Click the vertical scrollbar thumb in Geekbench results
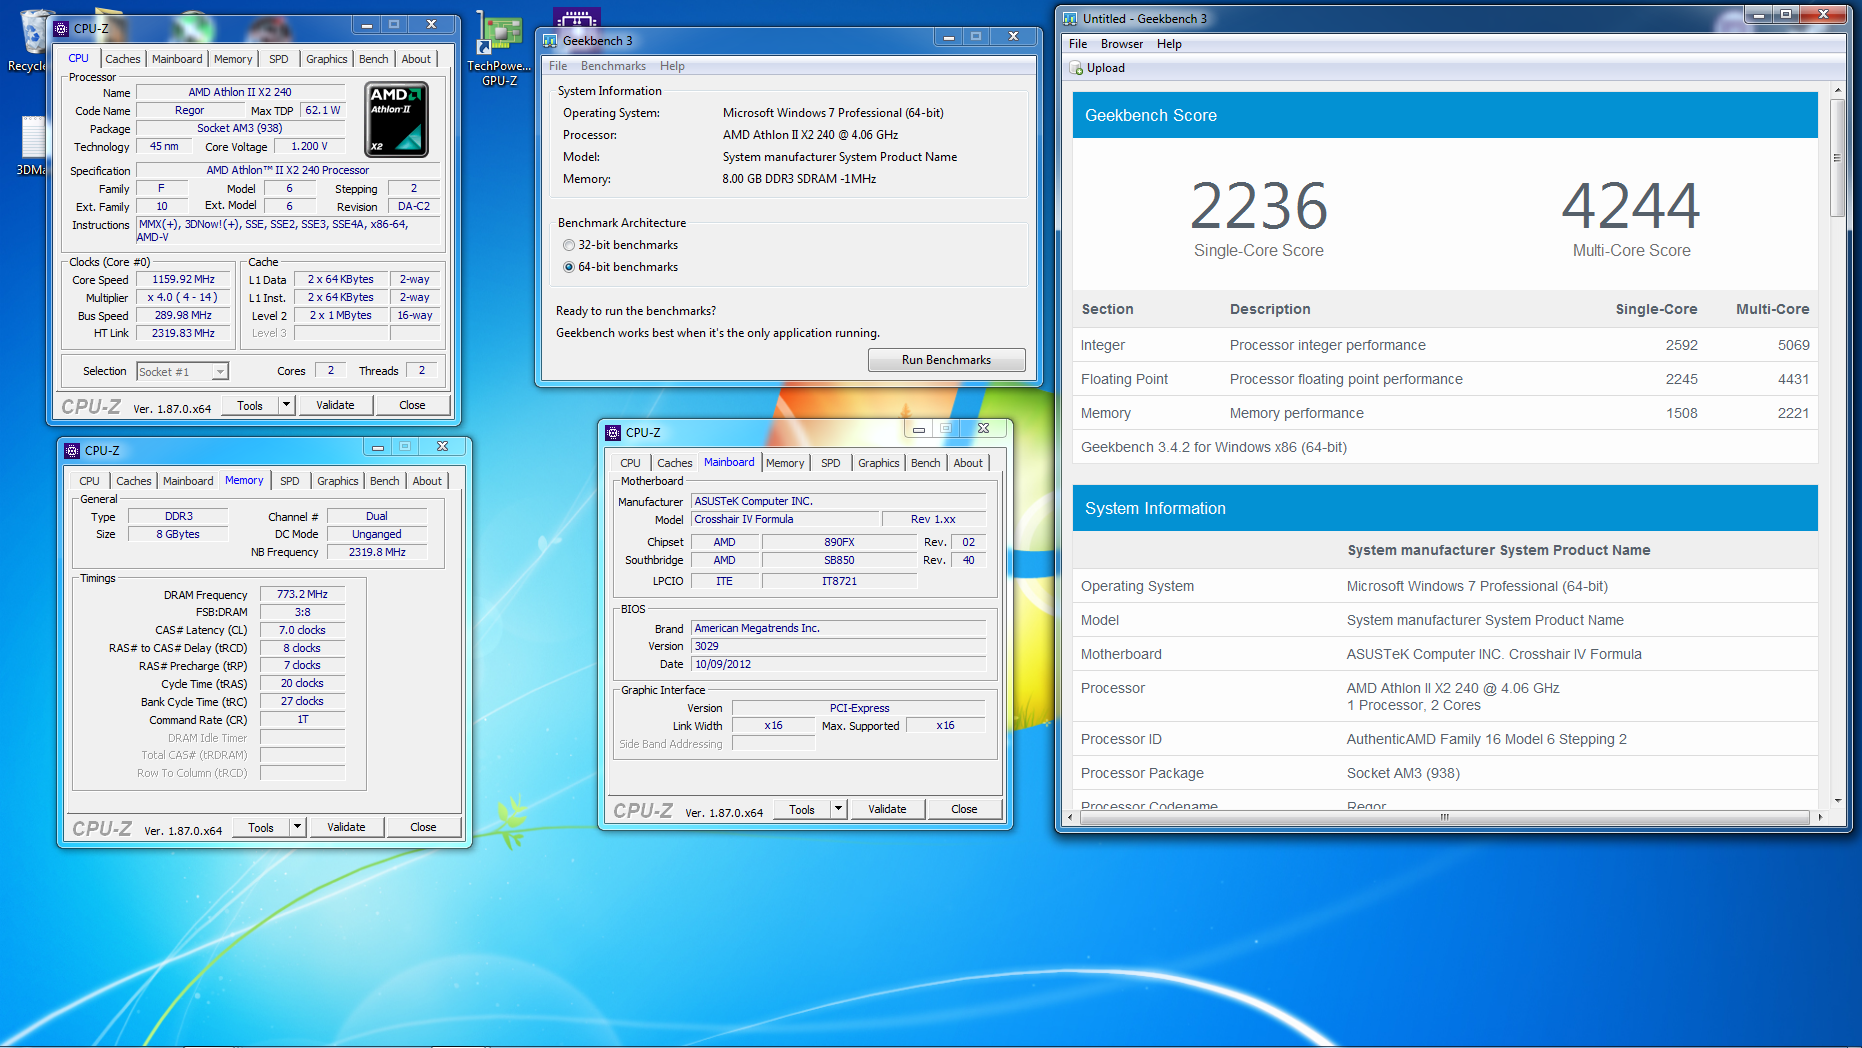Image resolution: width=1862 pixels, height=1048 pixels. (x=1837, y=157)
